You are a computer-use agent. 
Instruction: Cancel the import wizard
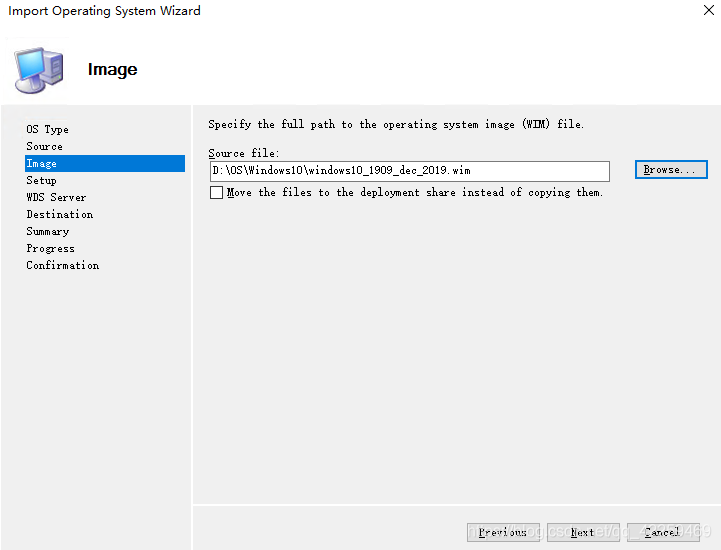tap(662, 532)
